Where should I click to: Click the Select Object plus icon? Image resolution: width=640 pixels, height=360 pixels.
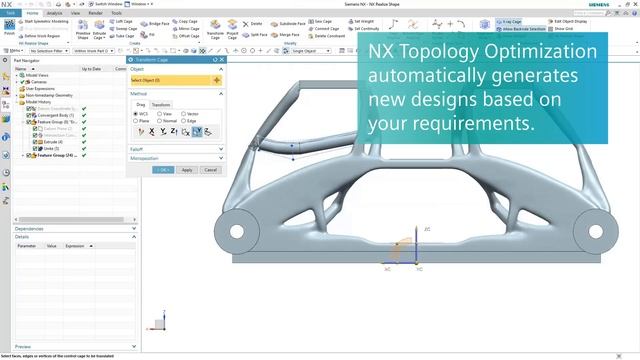[x=216, y=80]
